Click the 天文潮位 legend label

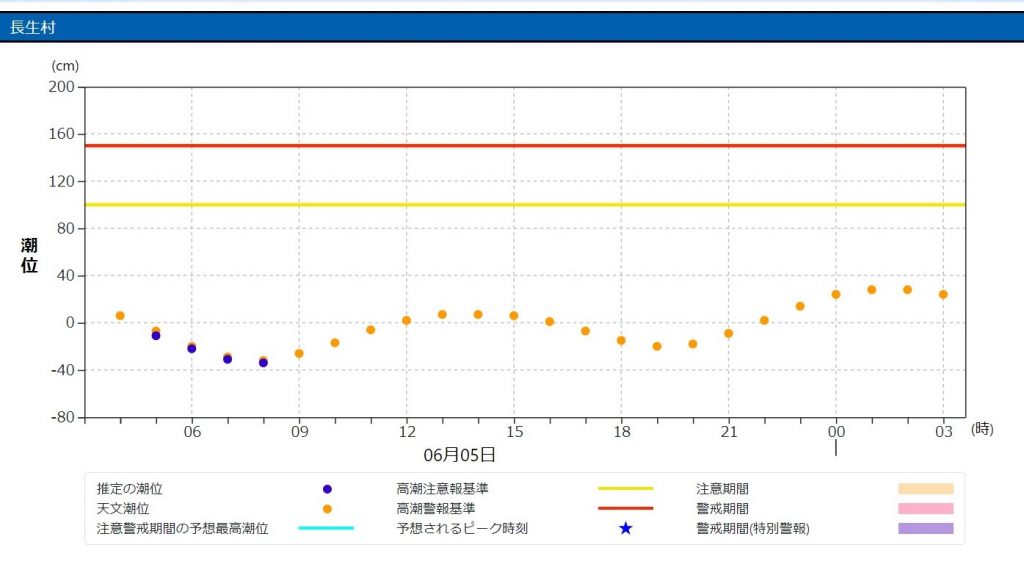(x=123, y=508)
